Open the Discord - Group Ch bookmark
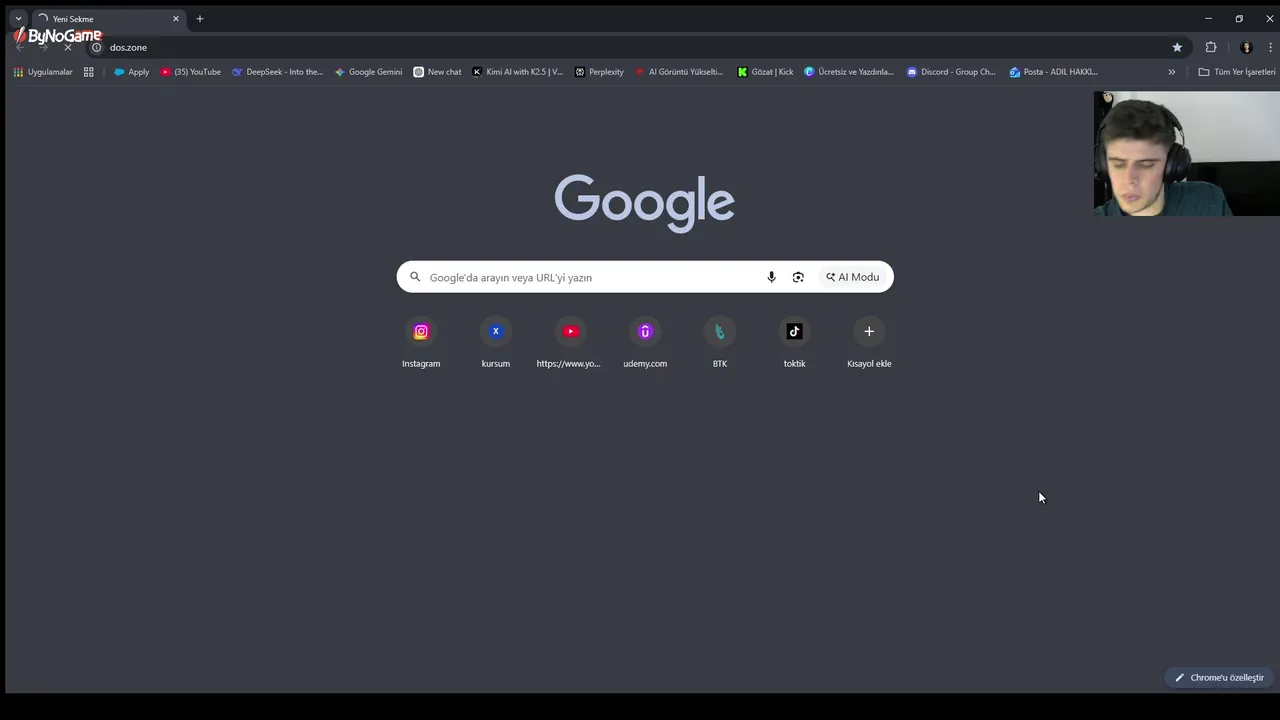1280x720 pixels. [951, 72]
